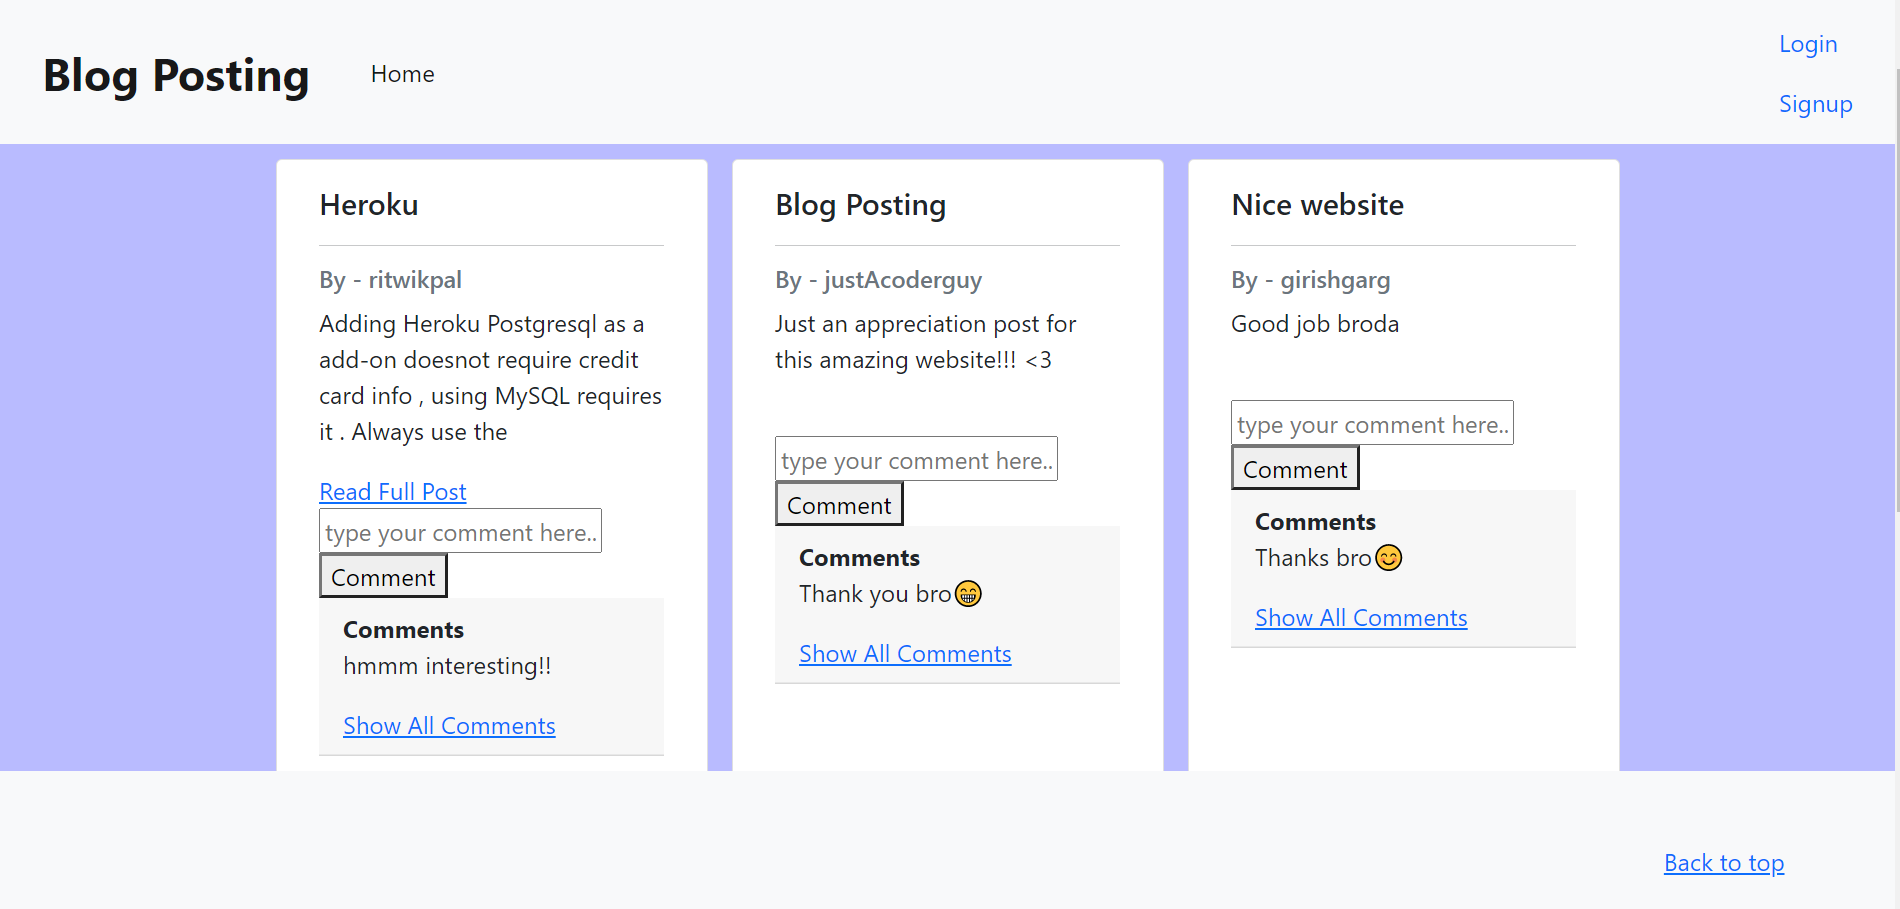View all comments on Nice website post
The image size is (1900, 909).
click(x=1361, y=618)
